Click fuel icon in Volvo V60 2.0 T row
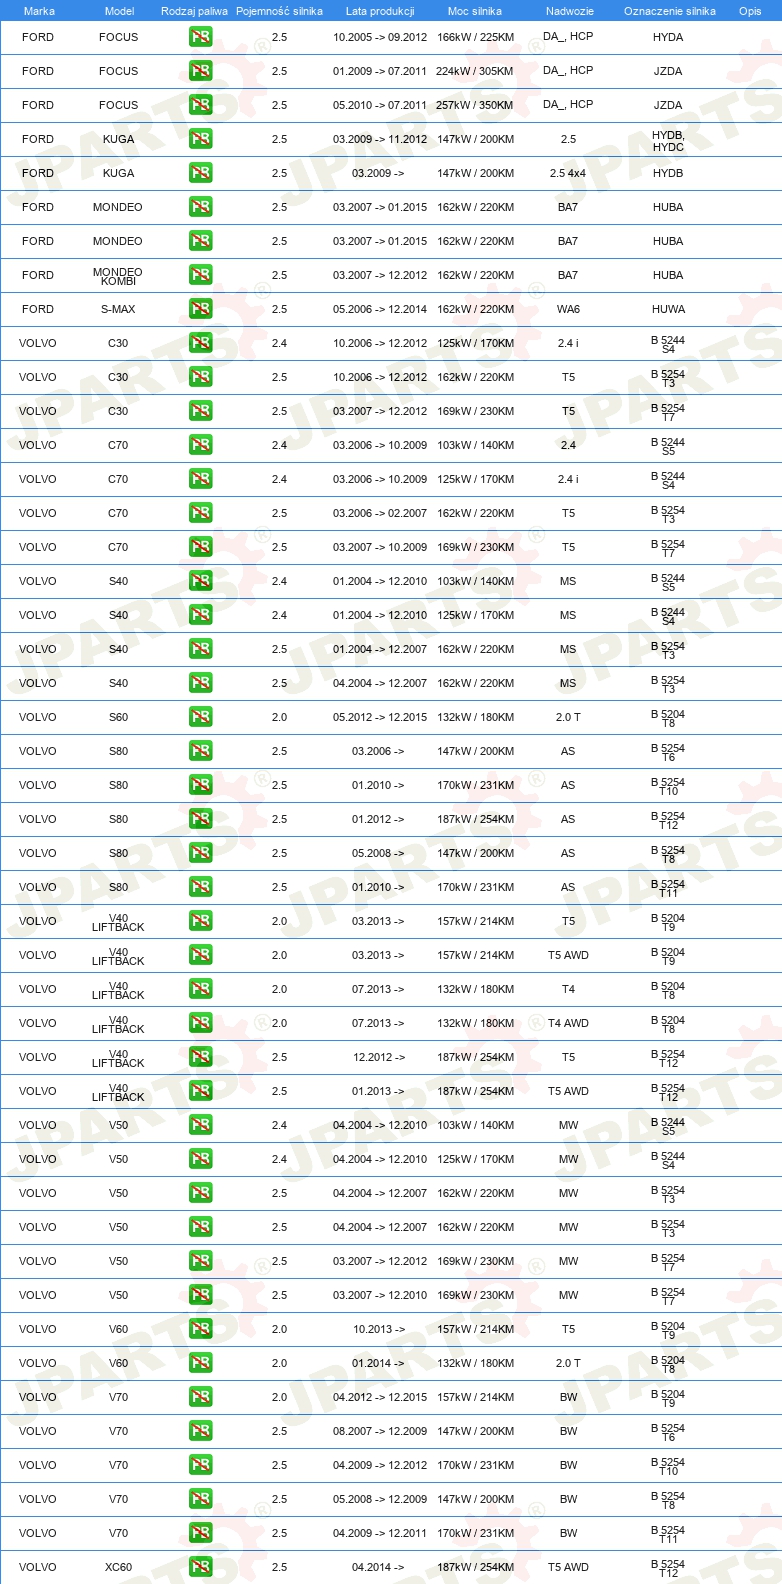This screenshot has width=782, height=1584. pos(200,1363)
